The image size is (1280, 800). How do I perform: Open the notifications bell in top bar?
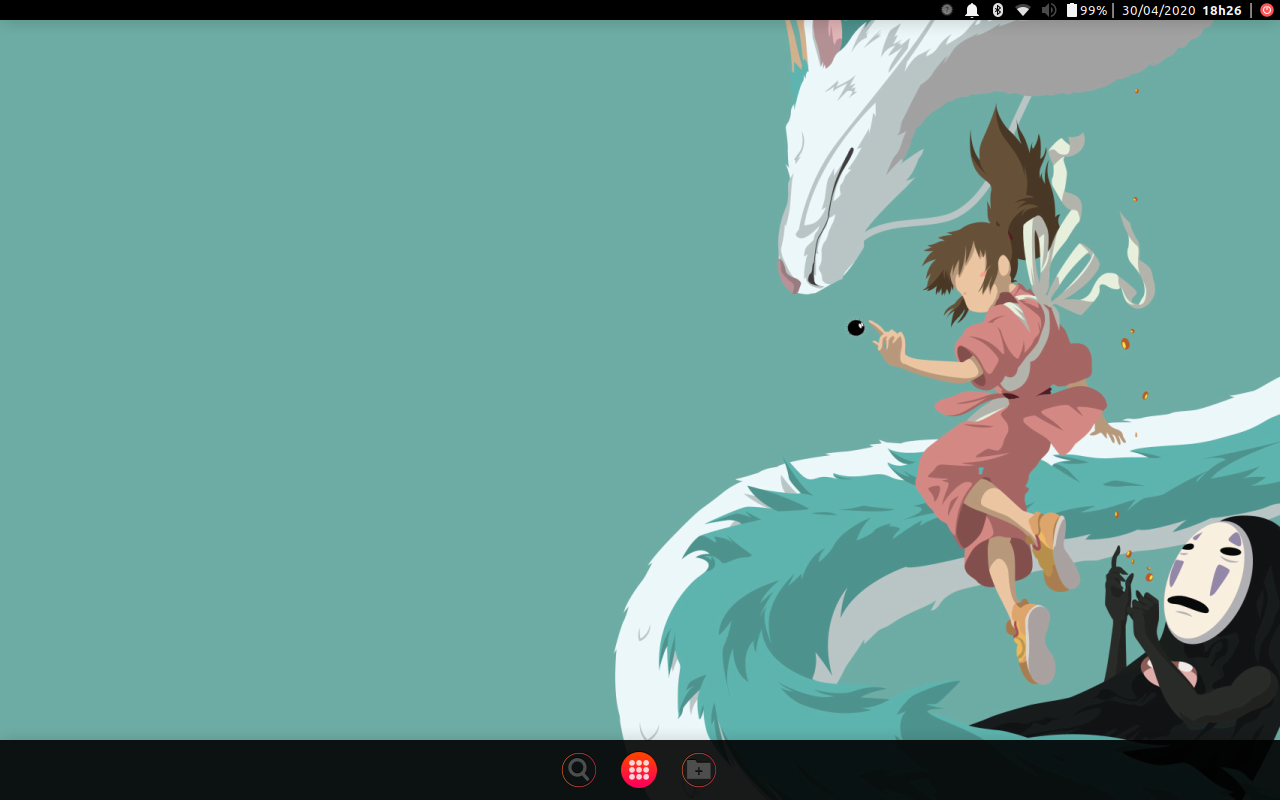[972, 10]
